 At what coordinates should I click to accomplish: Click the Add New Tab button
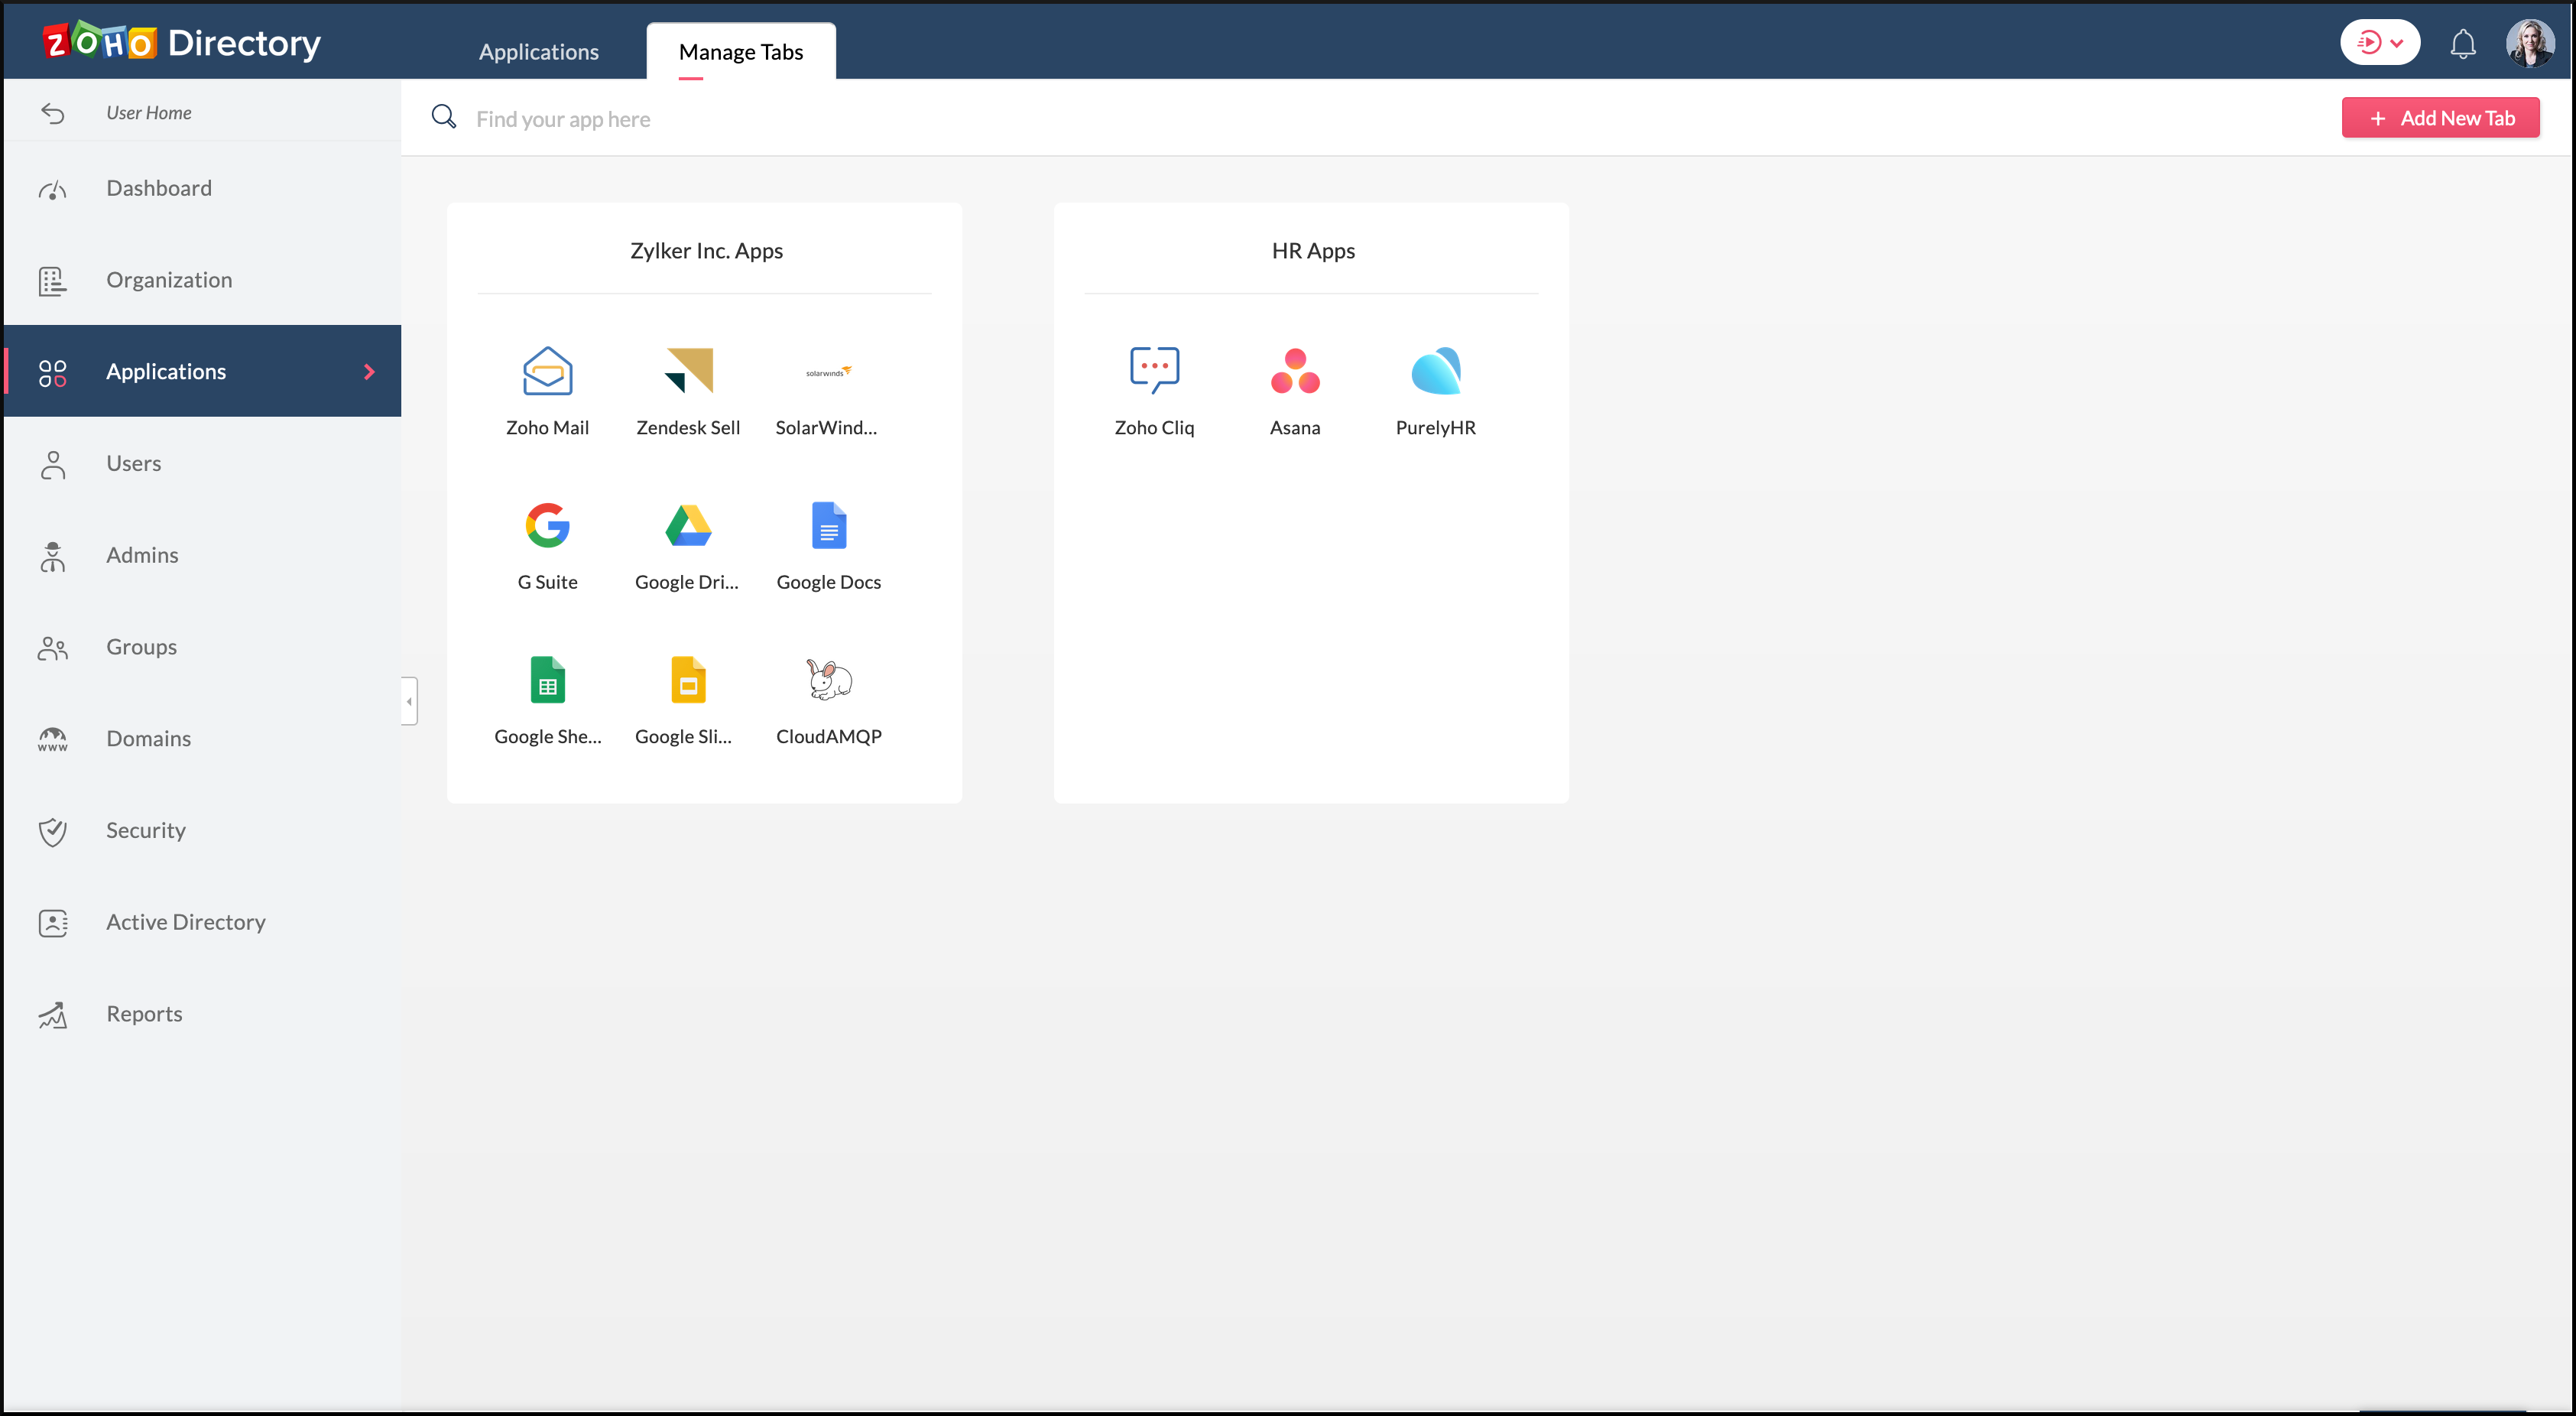pyautogui.click(x=2439, y=118)
